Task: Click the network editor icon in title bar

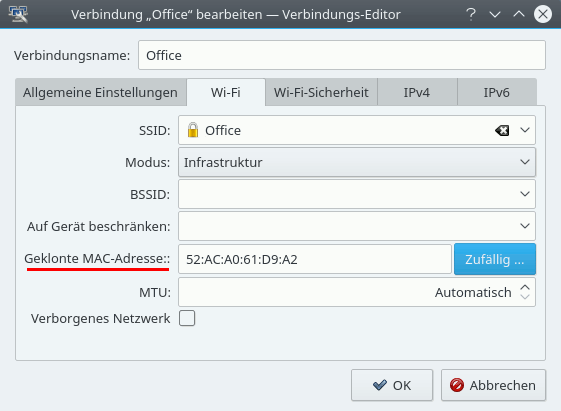Action: [18, 14]
